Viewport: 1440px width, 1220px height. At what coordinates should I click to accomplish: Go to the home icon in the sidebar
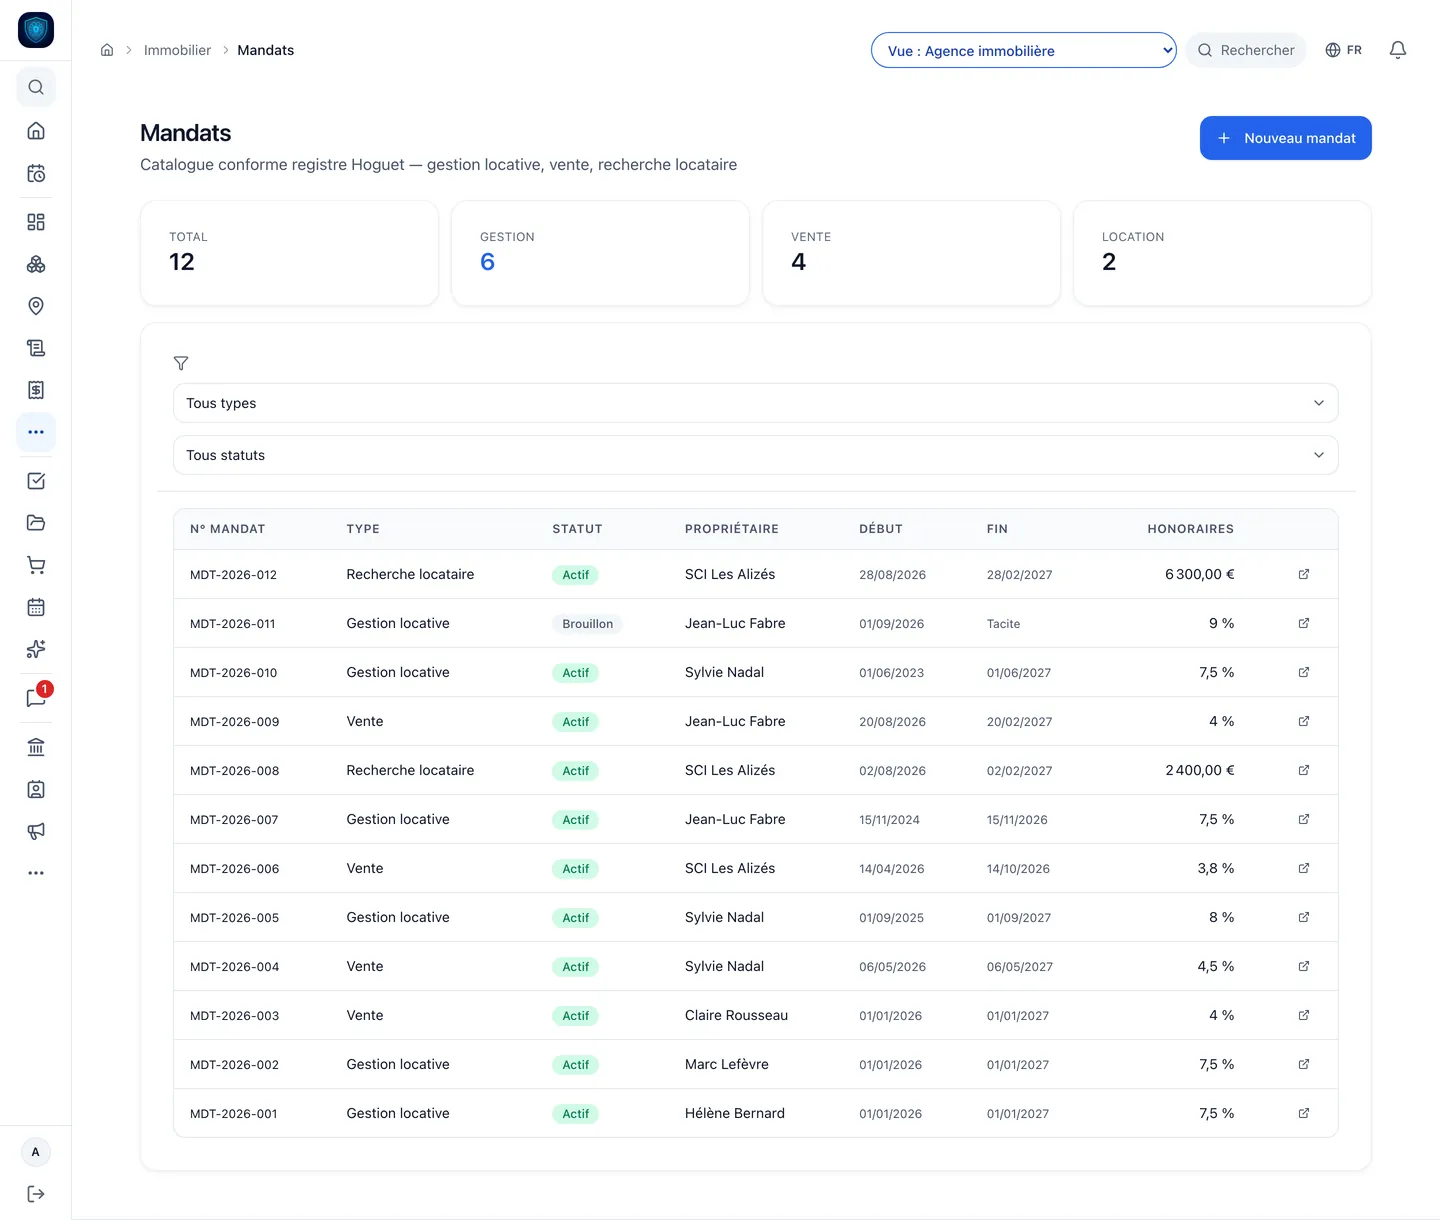click(x=36, y=131)
